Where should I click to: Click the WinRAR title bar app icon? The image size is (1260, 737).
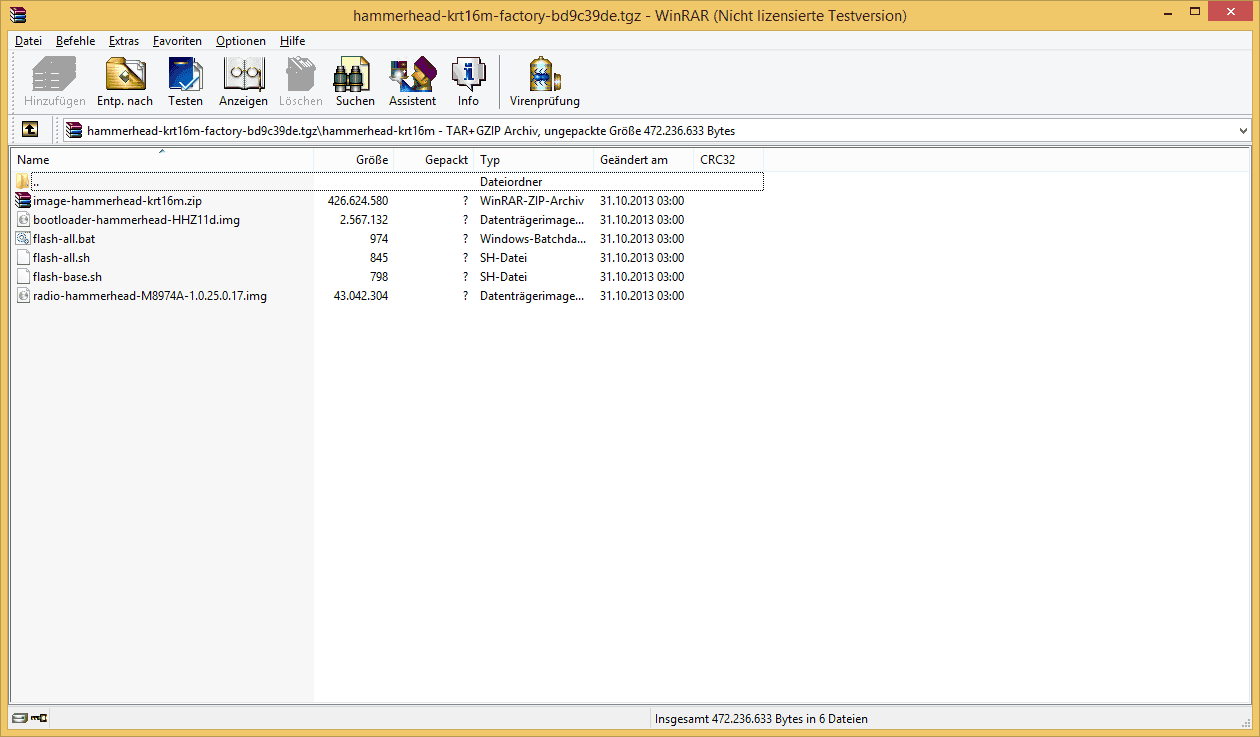point(16,15)
